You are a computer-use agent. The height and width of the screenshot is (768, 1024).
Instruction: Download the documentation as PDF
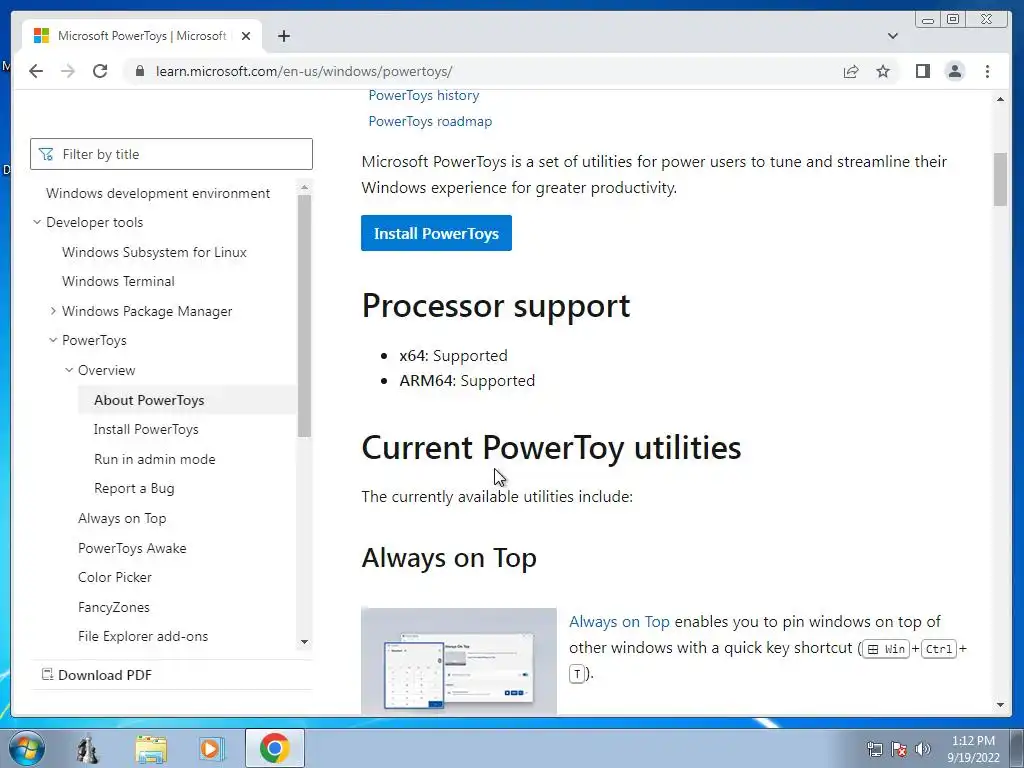(x=97, y=675)
